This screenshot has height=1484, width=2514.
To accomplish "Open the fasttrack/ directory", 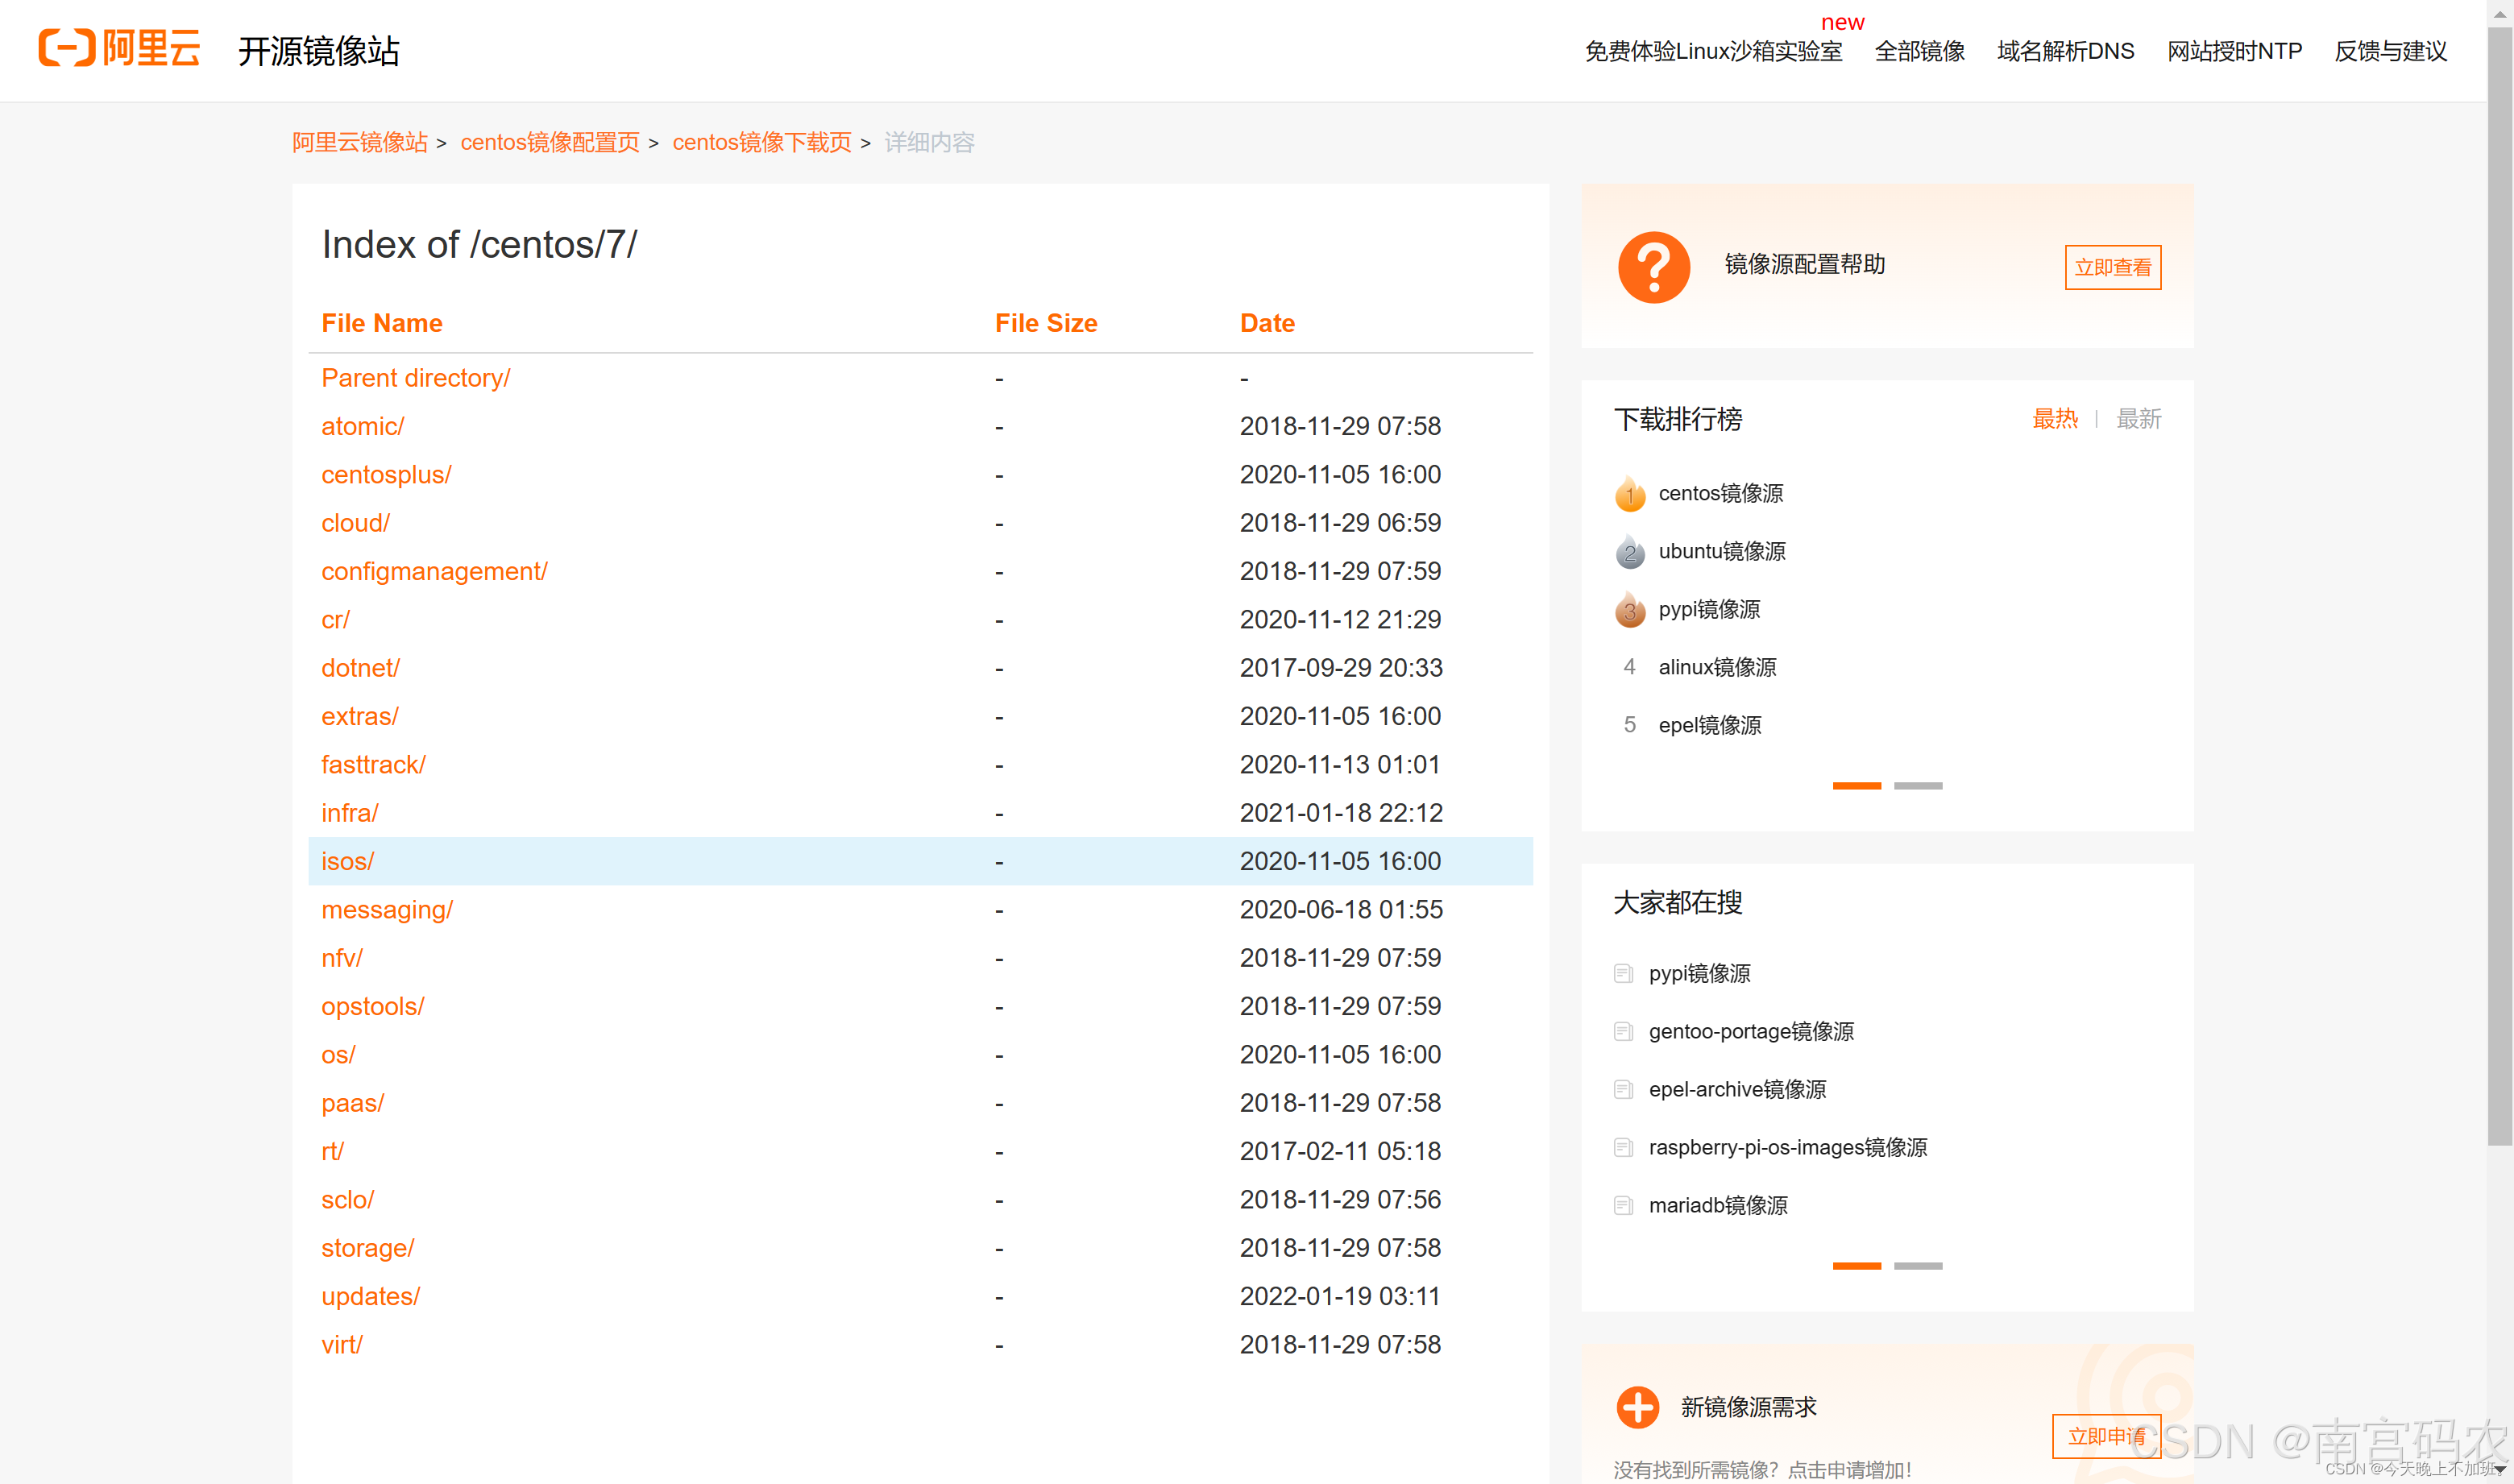I will [373, 764].
